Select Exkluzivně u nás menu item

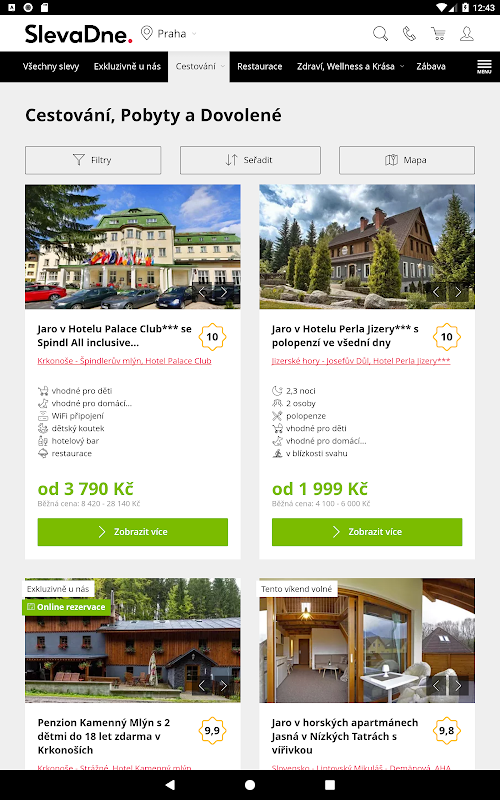[127, 66]
